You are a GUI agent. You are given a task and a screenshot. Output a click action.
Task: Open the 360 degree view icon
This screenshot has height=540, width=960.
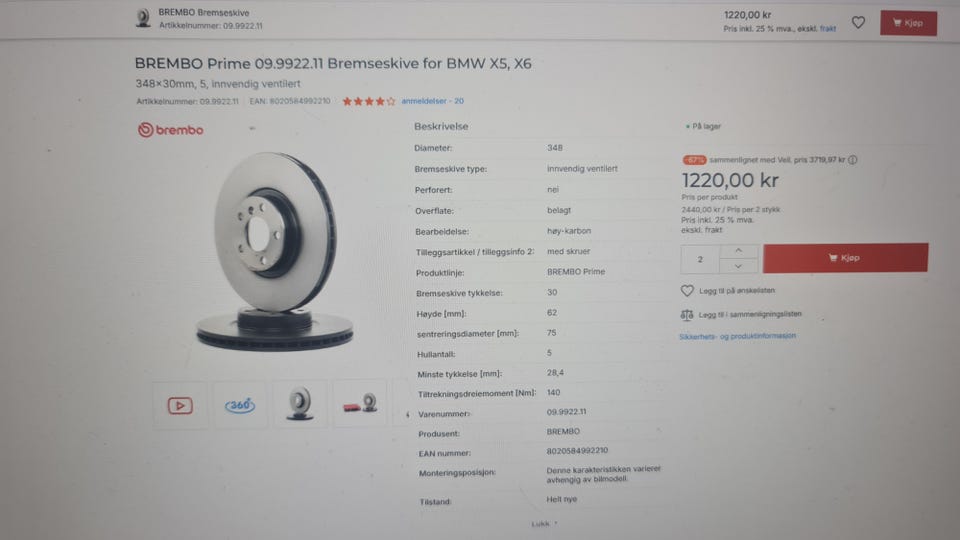(x=239, y=405)
